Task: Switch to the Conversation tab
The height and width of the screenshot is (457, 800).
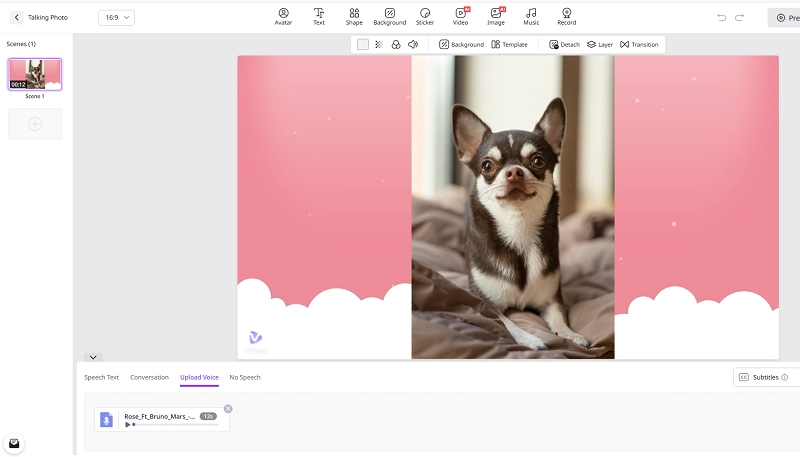Action: click(149, 378)
